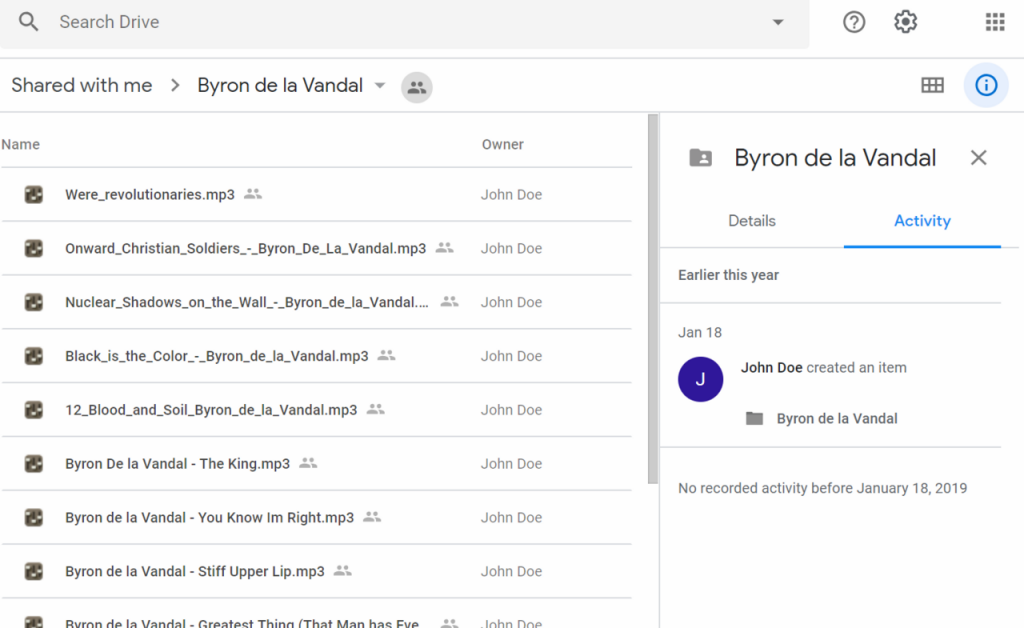This screenshot has height=628, width=1024.
Task: Click audio icon of Nuclear_Shadows file
Action: tap(34, 302)
